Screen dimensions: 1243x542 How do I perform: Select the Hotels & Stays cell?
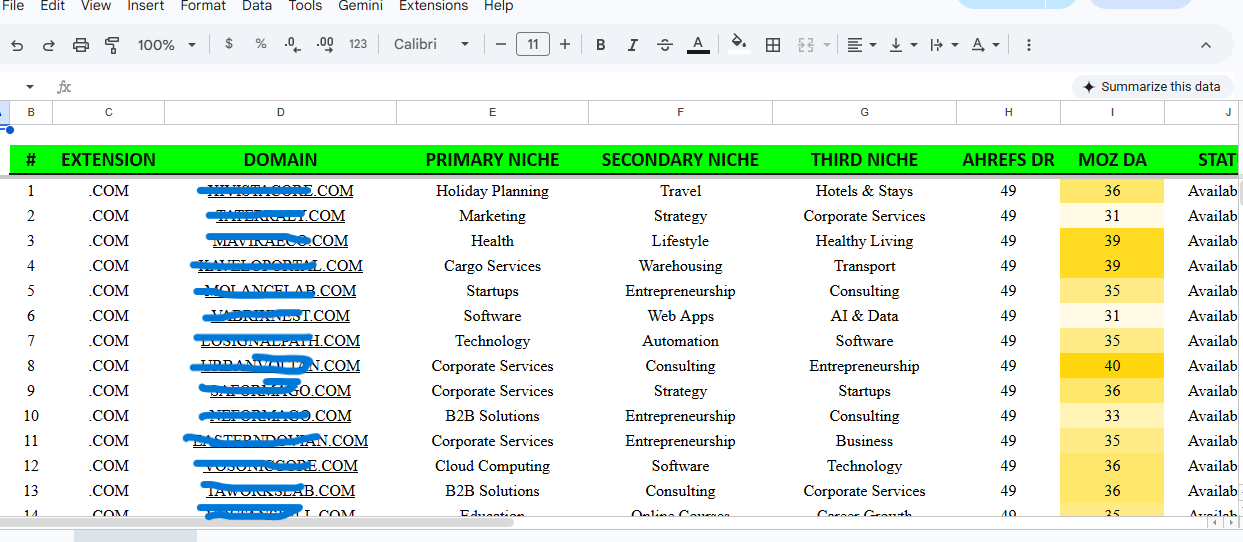(865, 191)
